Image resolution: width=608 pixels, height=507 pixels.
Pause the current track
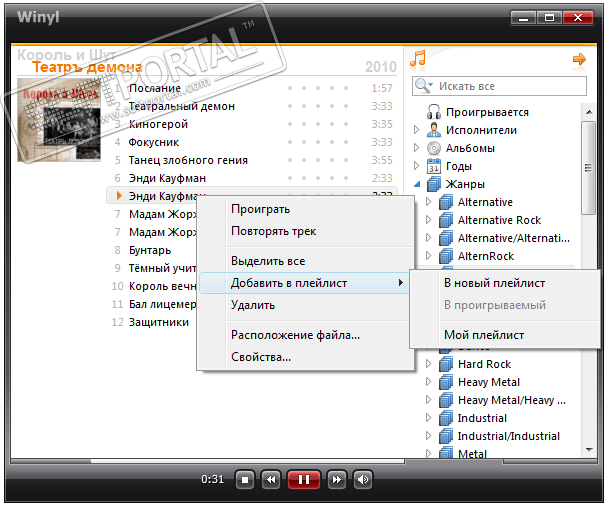click(x=304, y=480)
